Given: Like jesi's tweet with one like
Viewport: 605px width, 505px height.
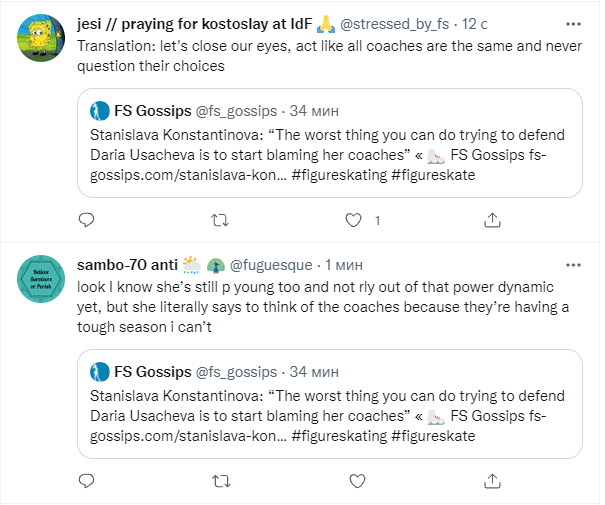Looking at the screenshot, I should (352, 219).
